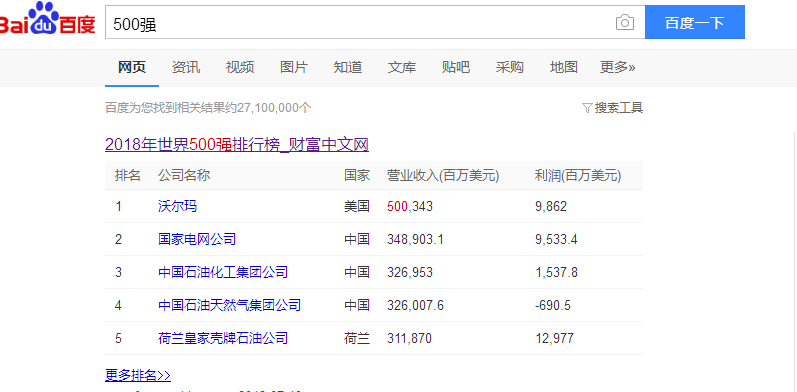Screen dimensions: 797x392
Task: Click the revenue value 326,007.6
Action: pyautogui.click(x=415, y=305)
